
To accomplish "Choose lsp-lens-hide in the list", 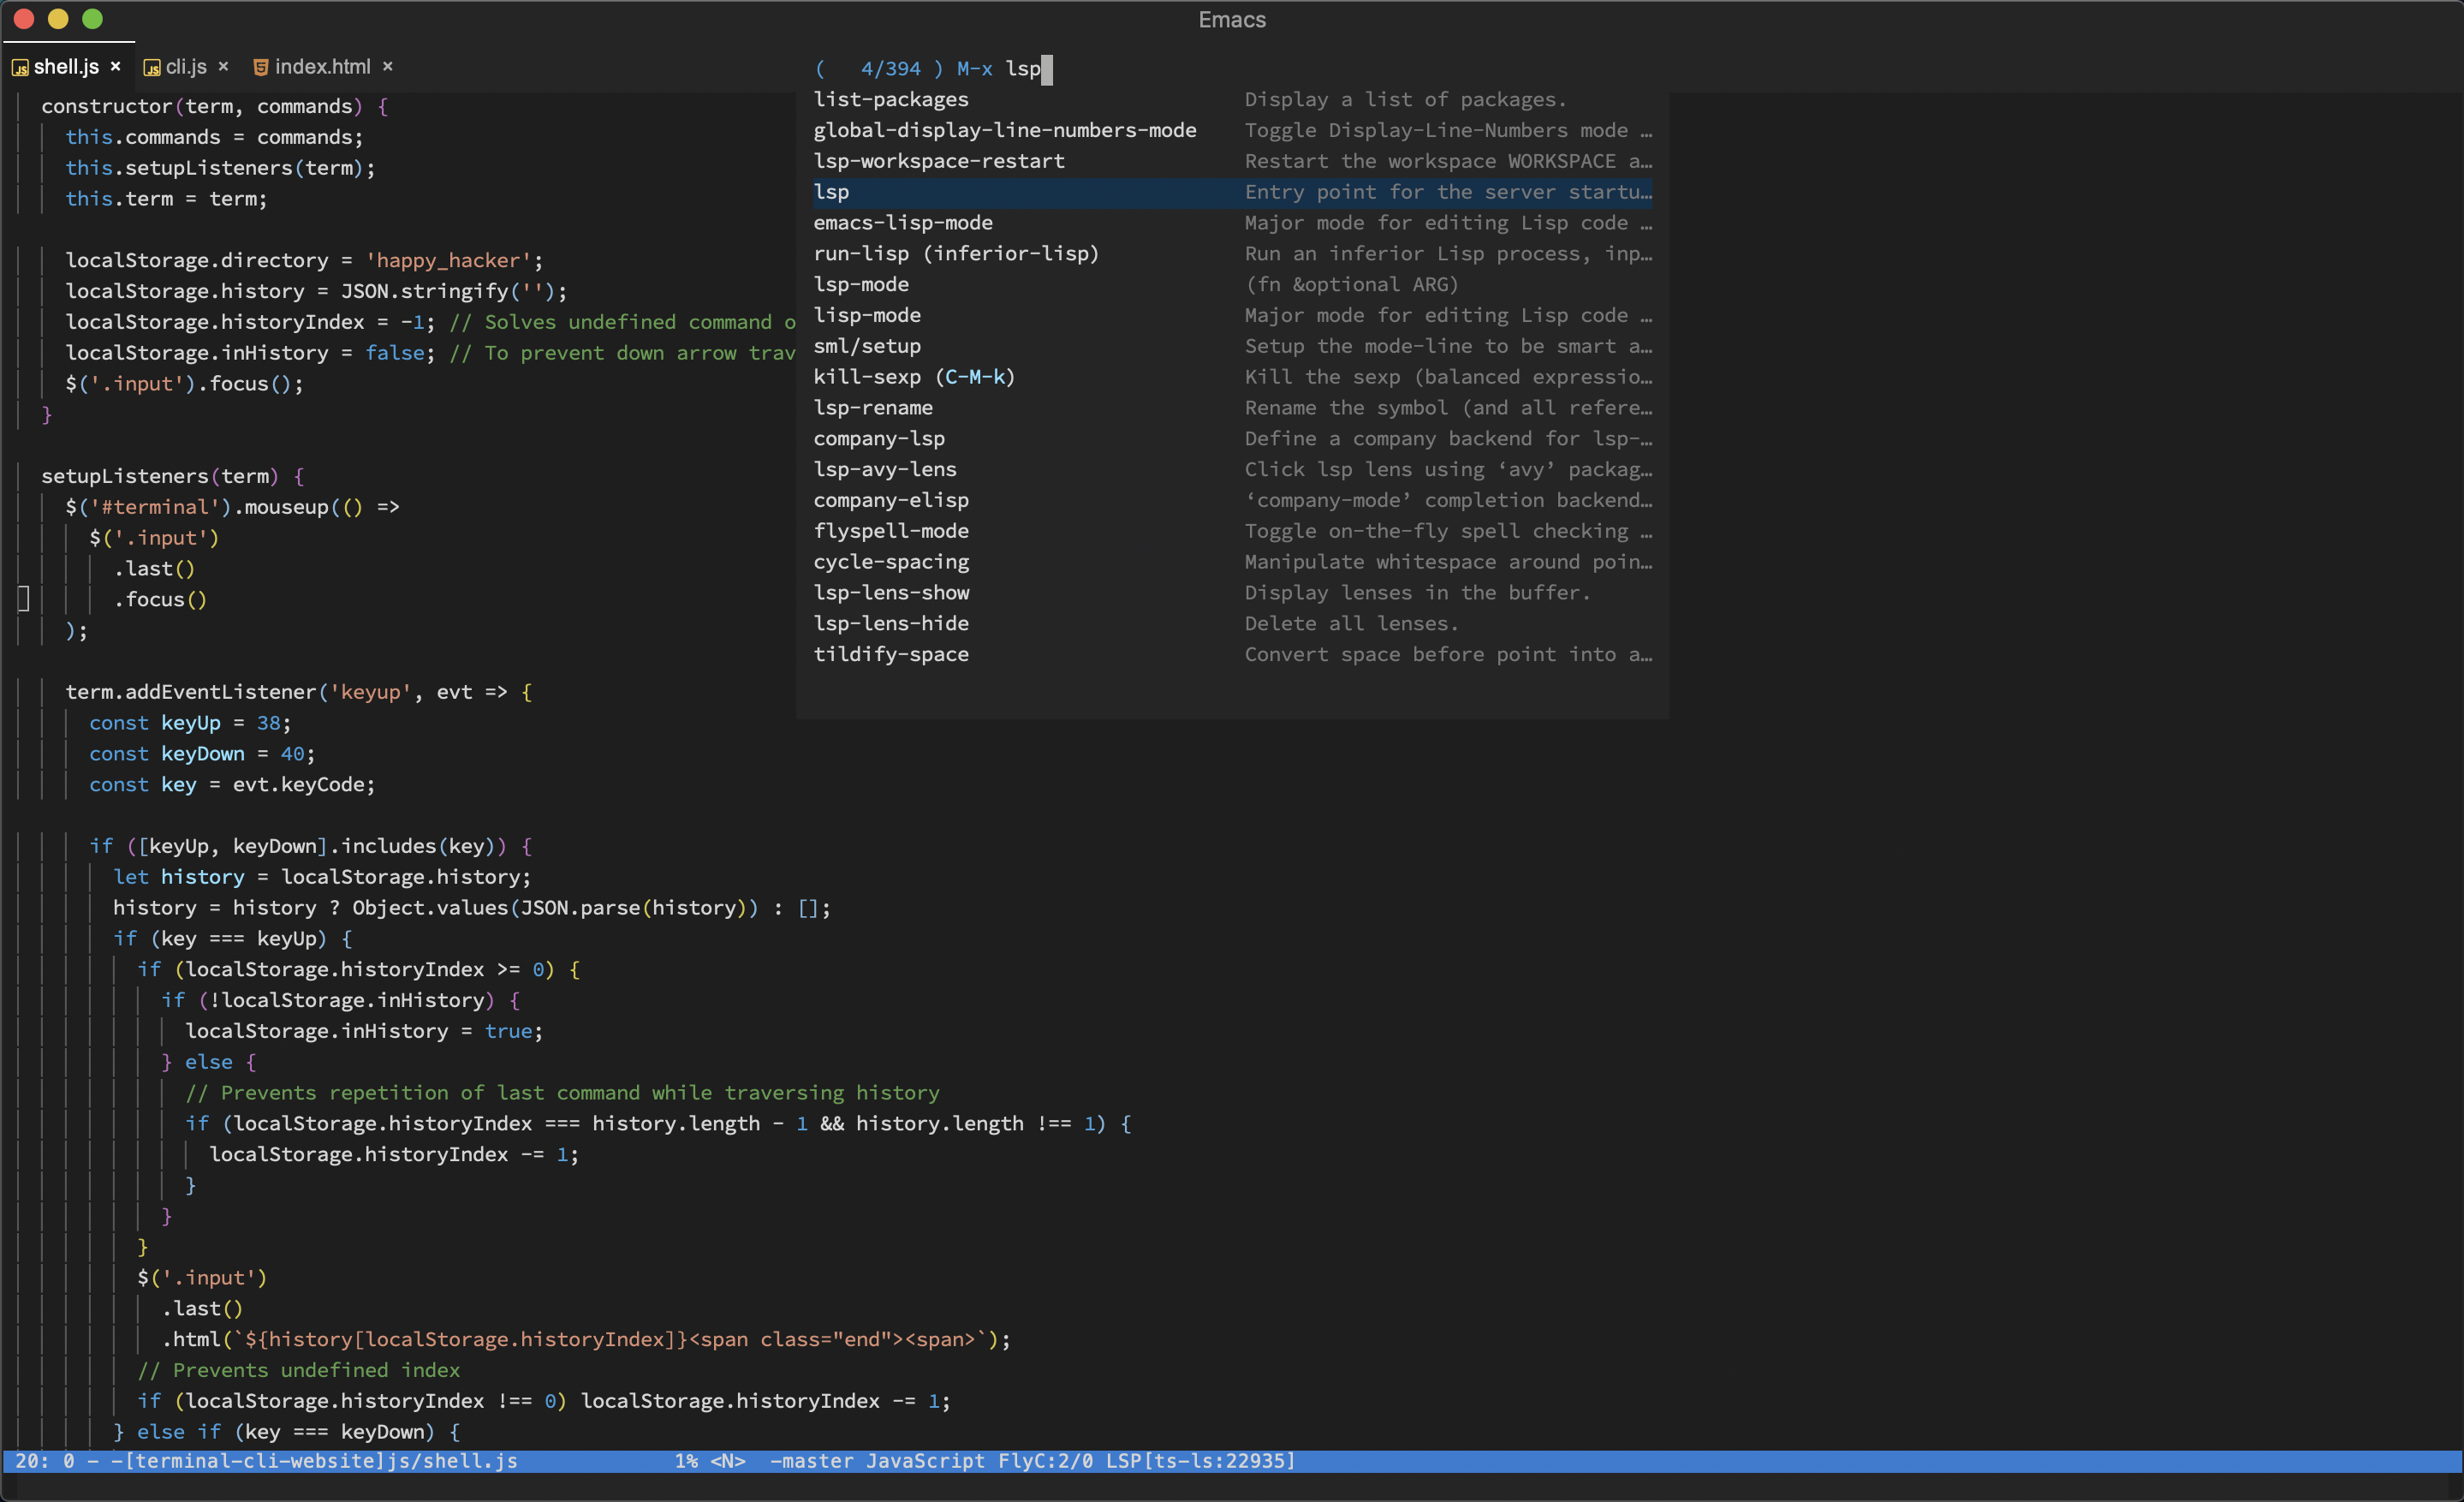I will tap(890, 624).
